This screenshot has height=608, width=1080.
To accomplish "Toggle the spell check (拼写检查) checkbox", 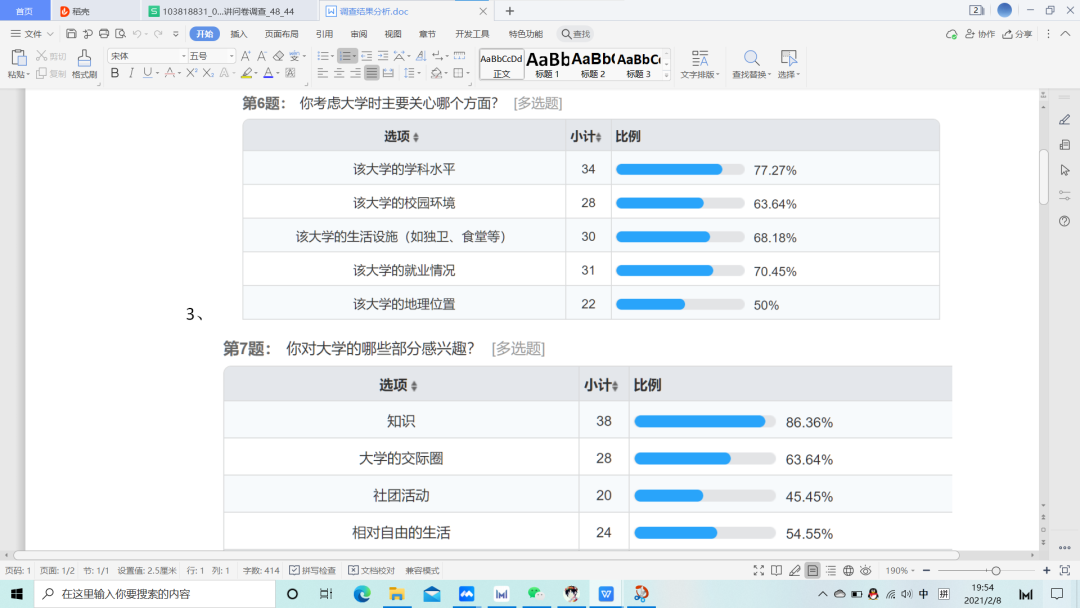I will 294,570.
